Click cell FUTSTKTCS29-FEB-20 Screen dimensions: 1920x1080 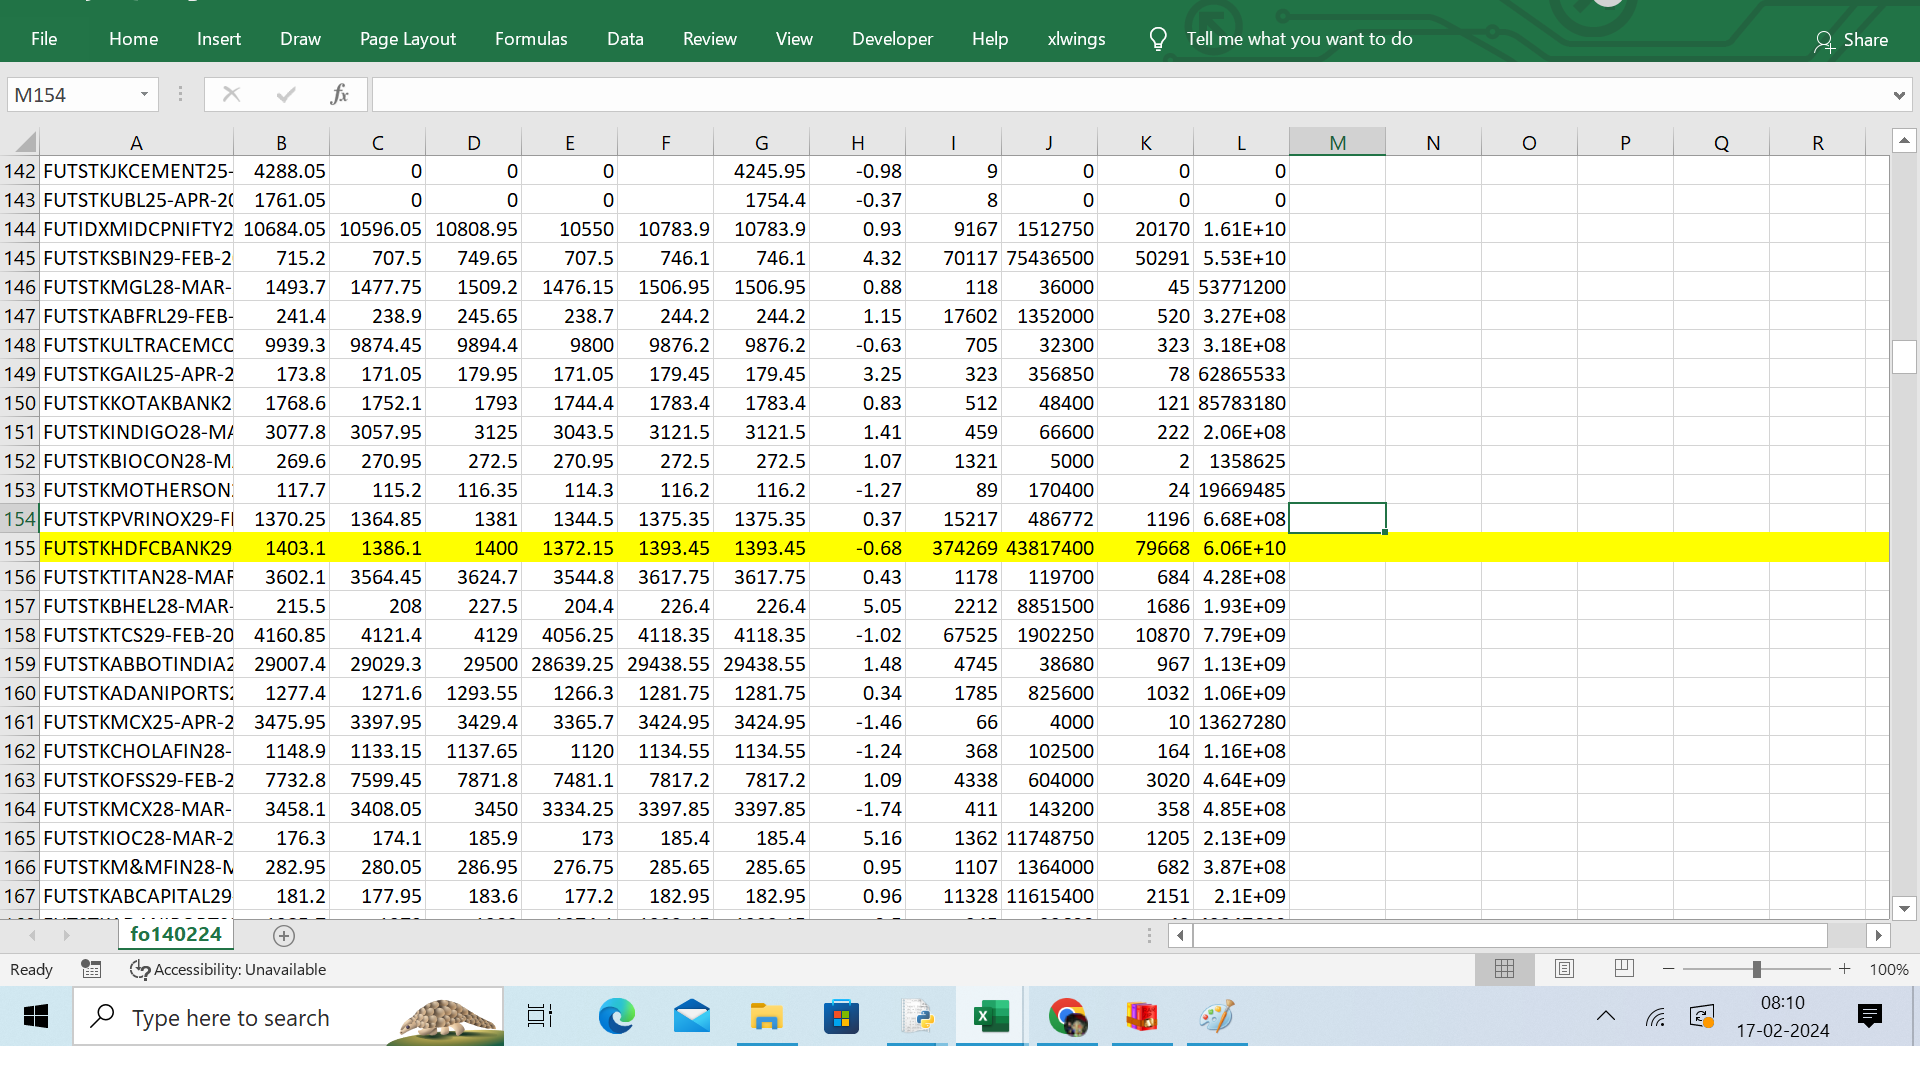(x=137, y=635)
